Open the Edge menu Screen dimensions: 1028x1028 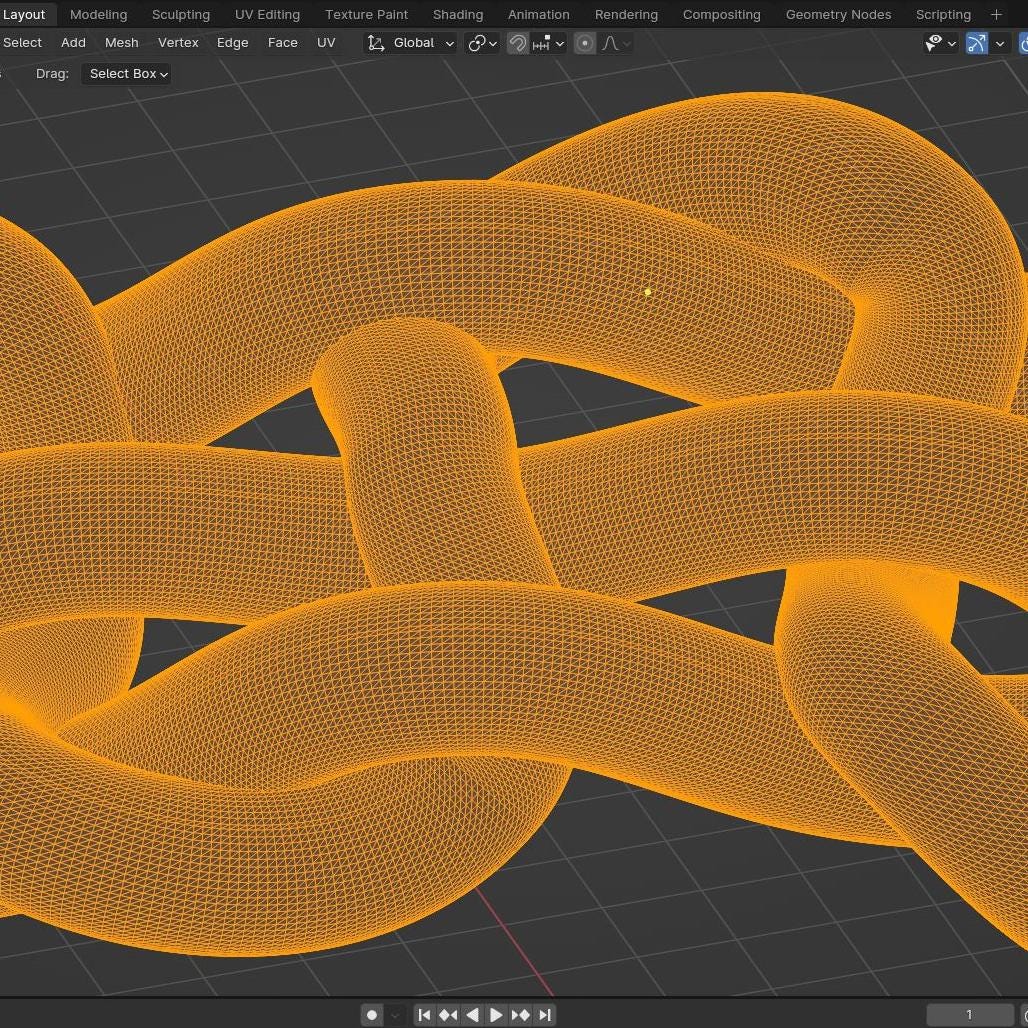233,43
